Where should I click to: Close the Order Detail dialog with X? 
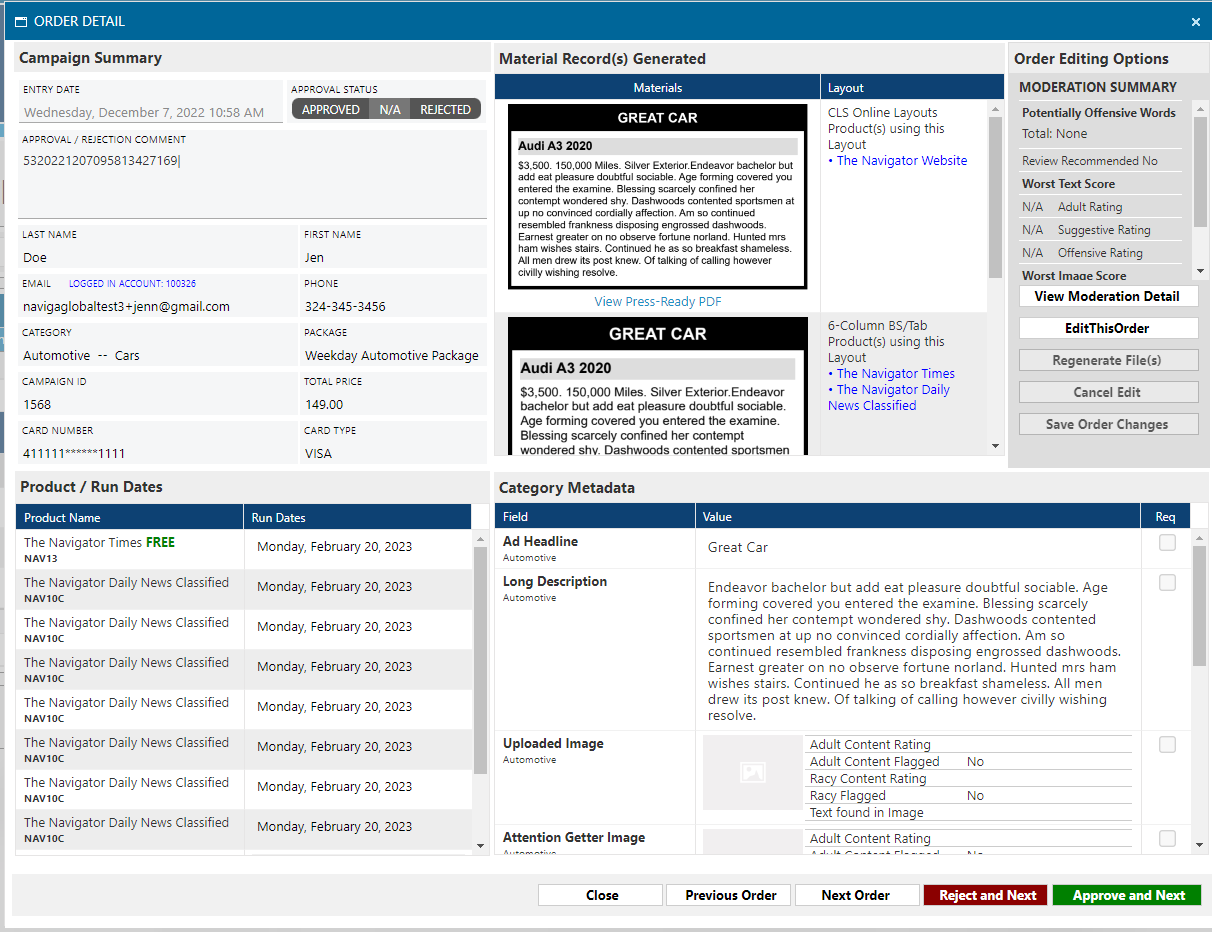1195,21
